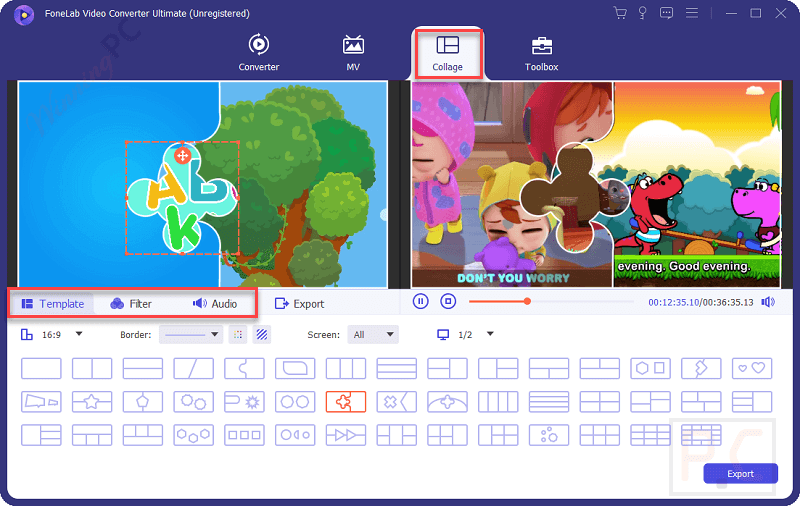Open the border color palette icon
Image resolution: width=800 pixels, height=506 pixels.
(x=238, y=335)
